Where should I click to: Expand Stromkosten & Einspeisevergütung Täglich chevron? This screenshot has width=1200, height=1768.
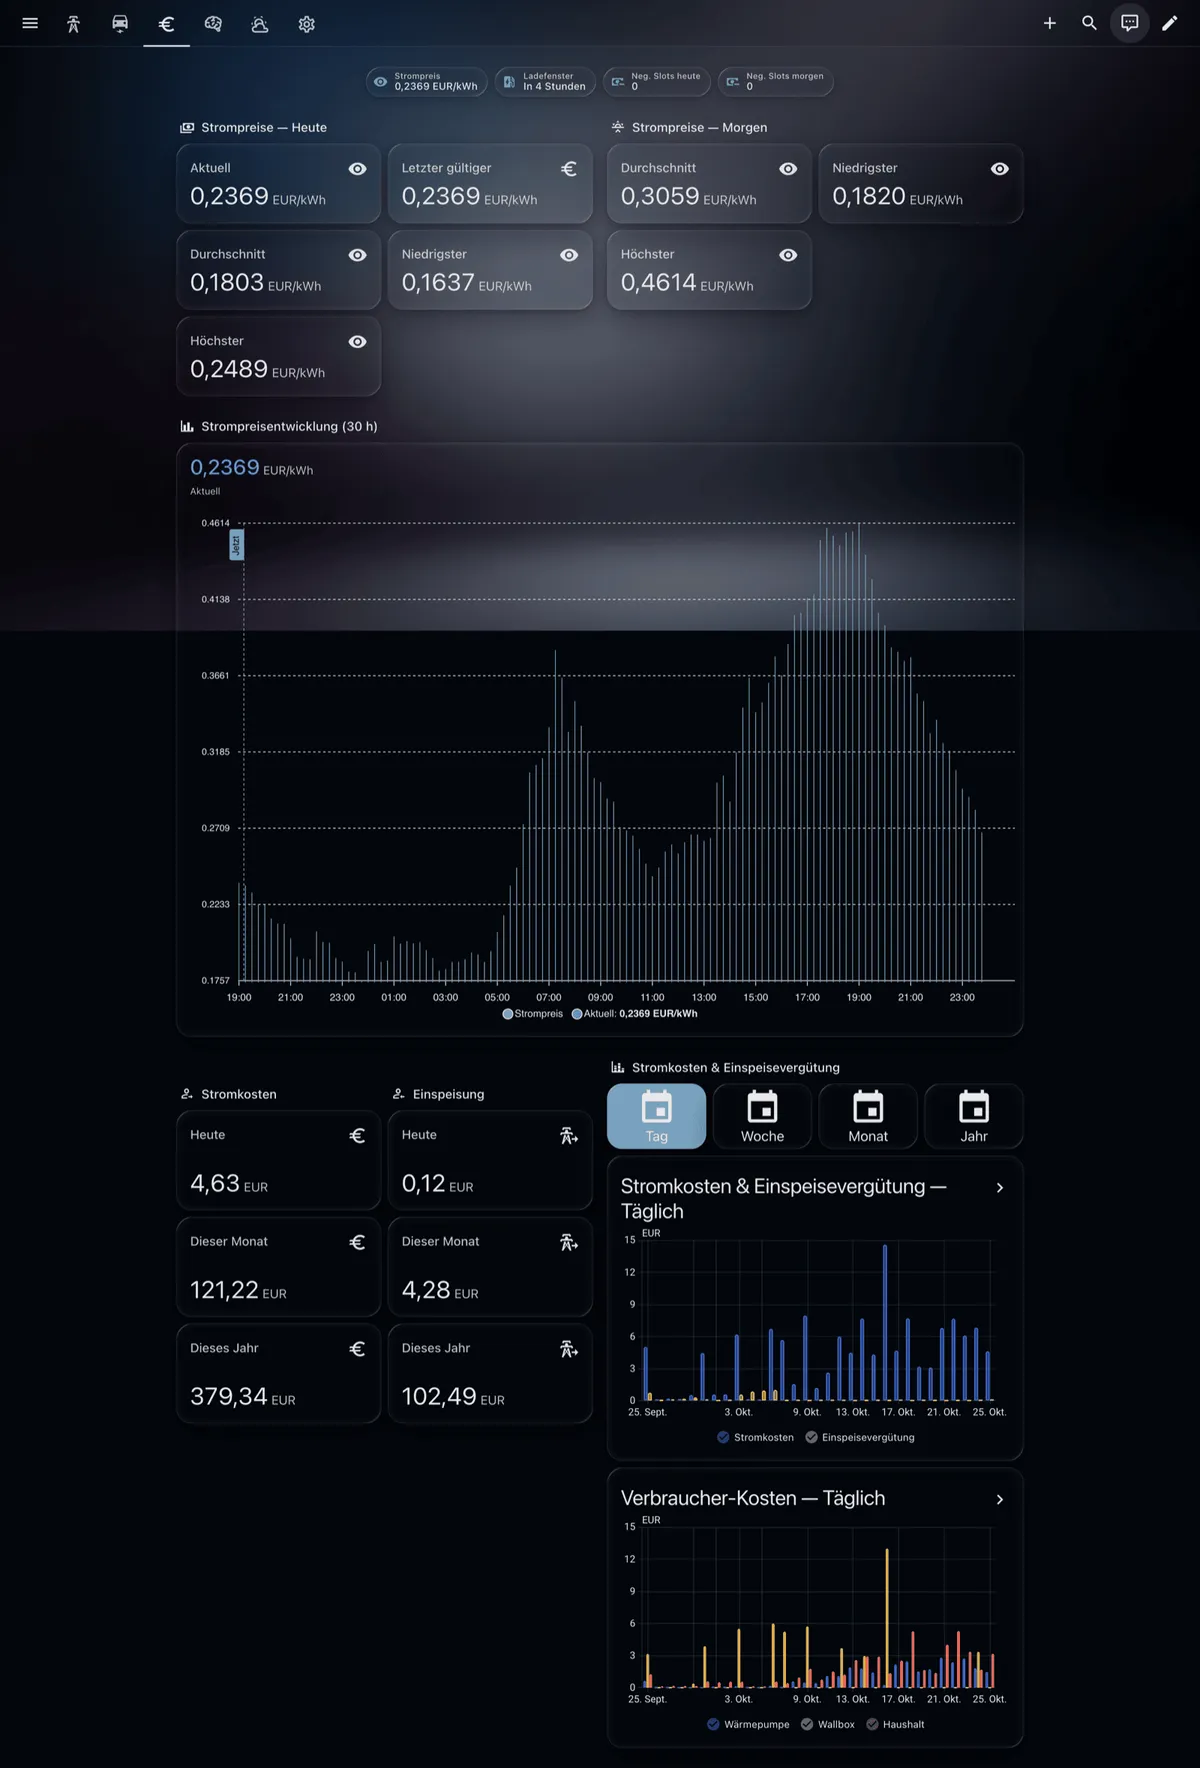(1000, 1188)
